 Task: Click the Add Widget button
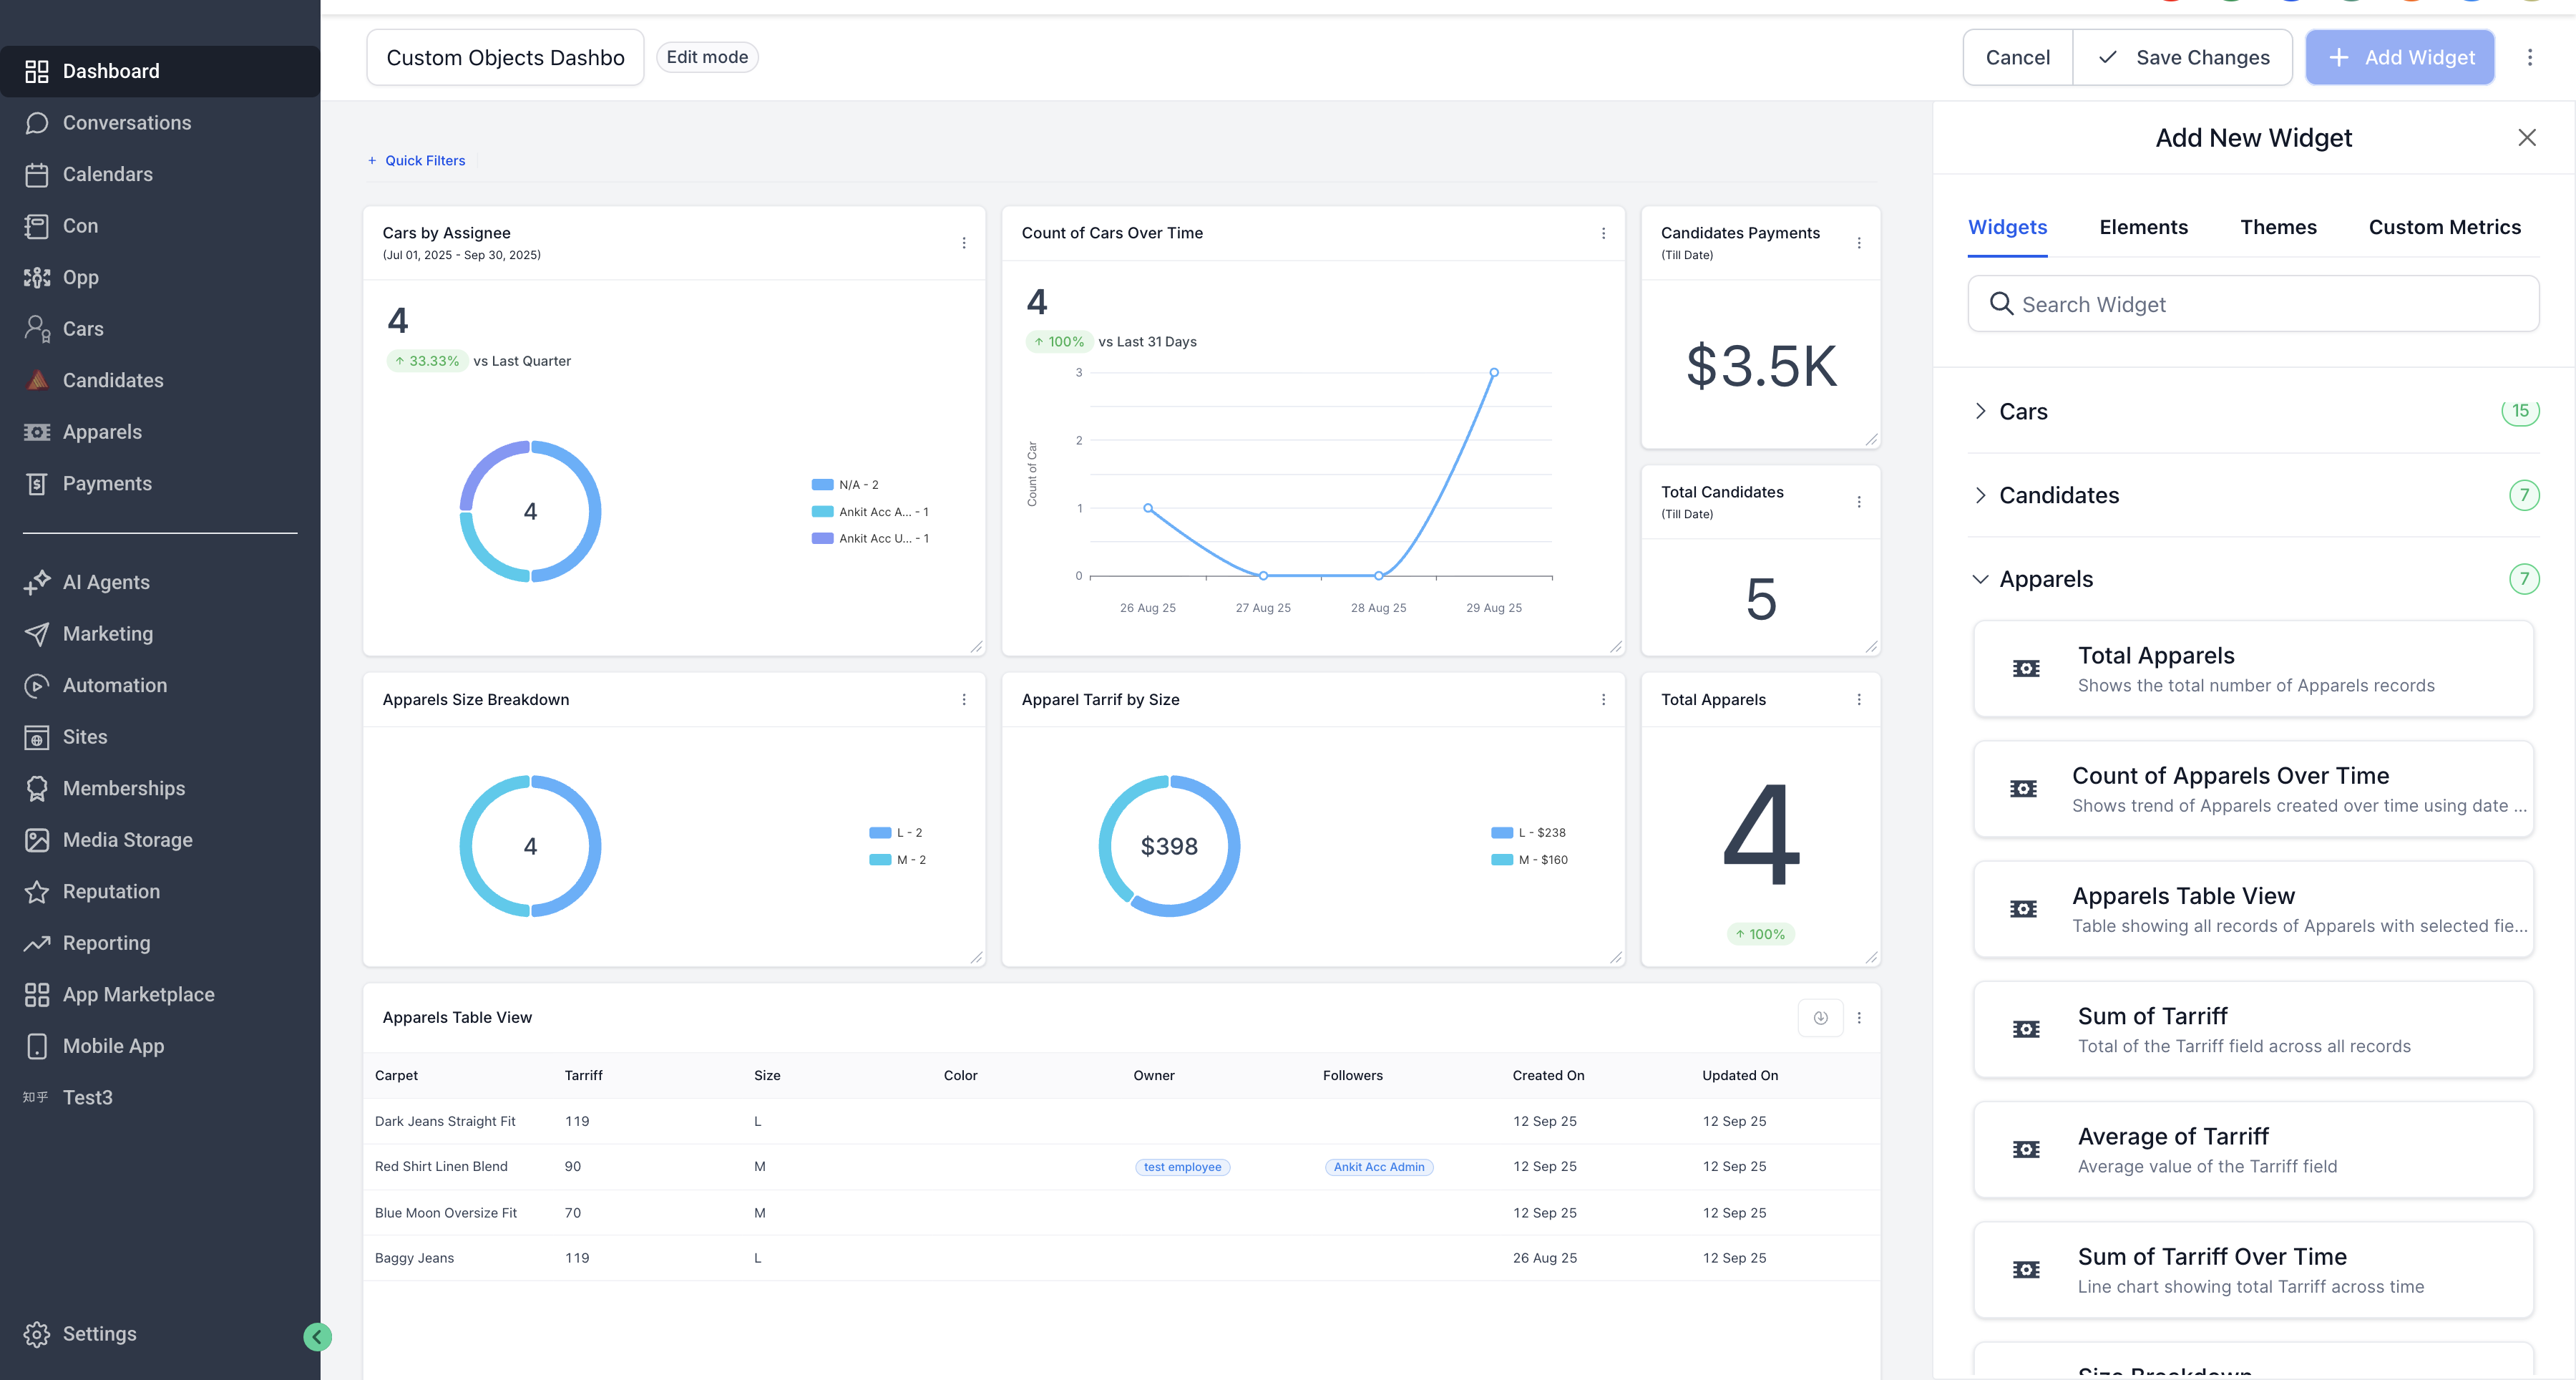click(x=2400, y=57)
